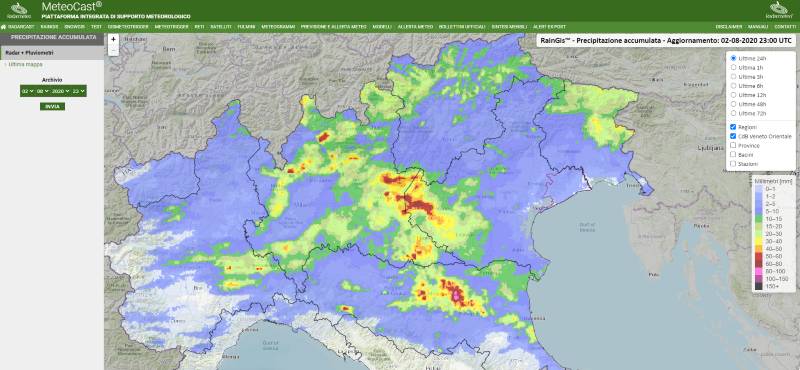Image resolution: width=800 pixels, height=370 pixels.
Task: Enable the Stazioni overlay checkbox
Action: 733,164
